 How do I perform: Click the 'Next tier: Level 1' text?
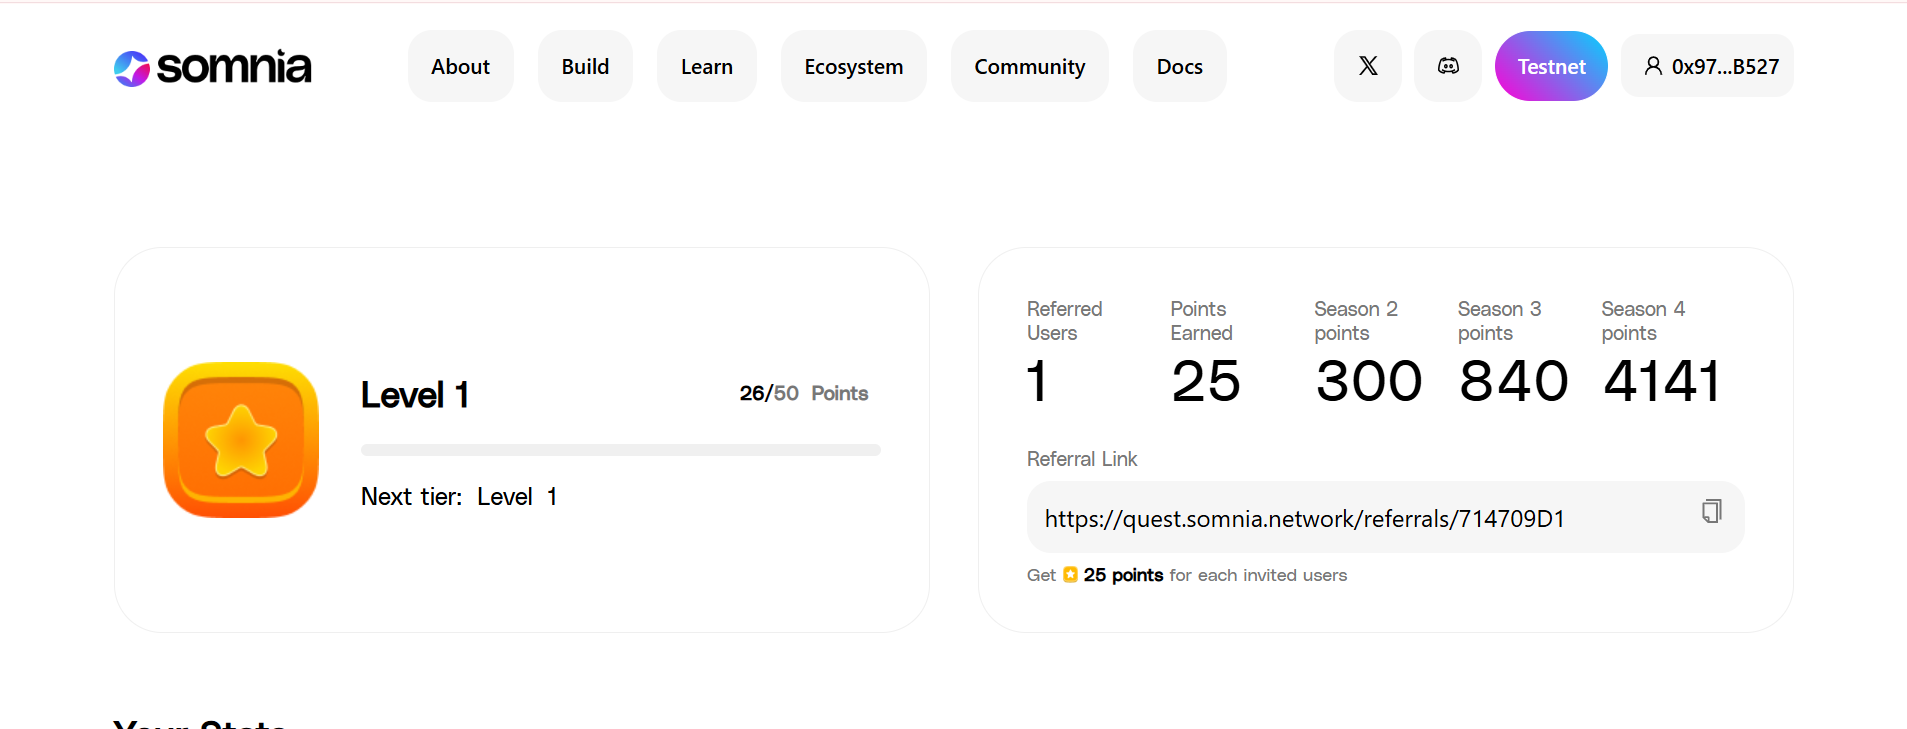click(459, 497)
